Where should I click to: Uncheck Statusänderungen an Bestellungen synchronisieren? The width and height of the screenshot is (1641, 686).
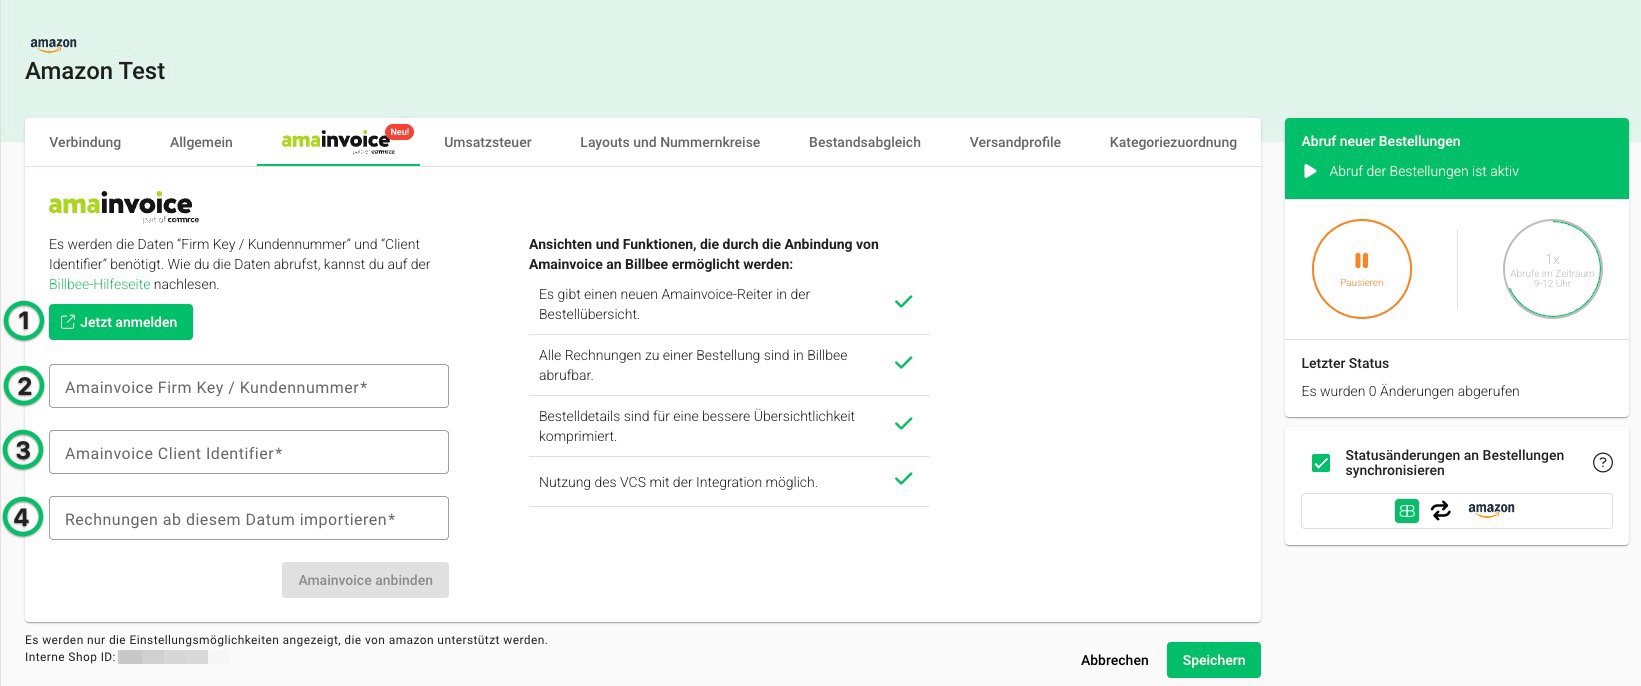[x=1321, y=463]
